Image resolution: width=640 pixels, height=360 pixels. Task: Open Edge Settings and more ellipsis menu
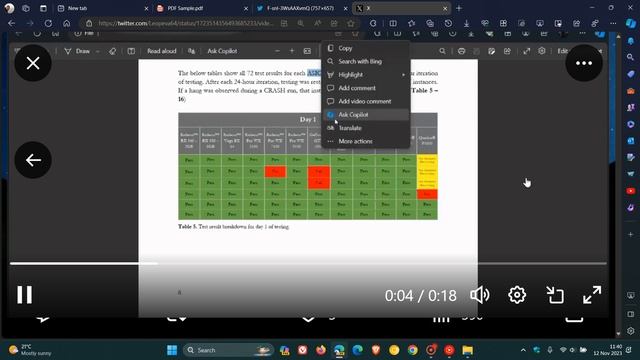tap(613, 23)
